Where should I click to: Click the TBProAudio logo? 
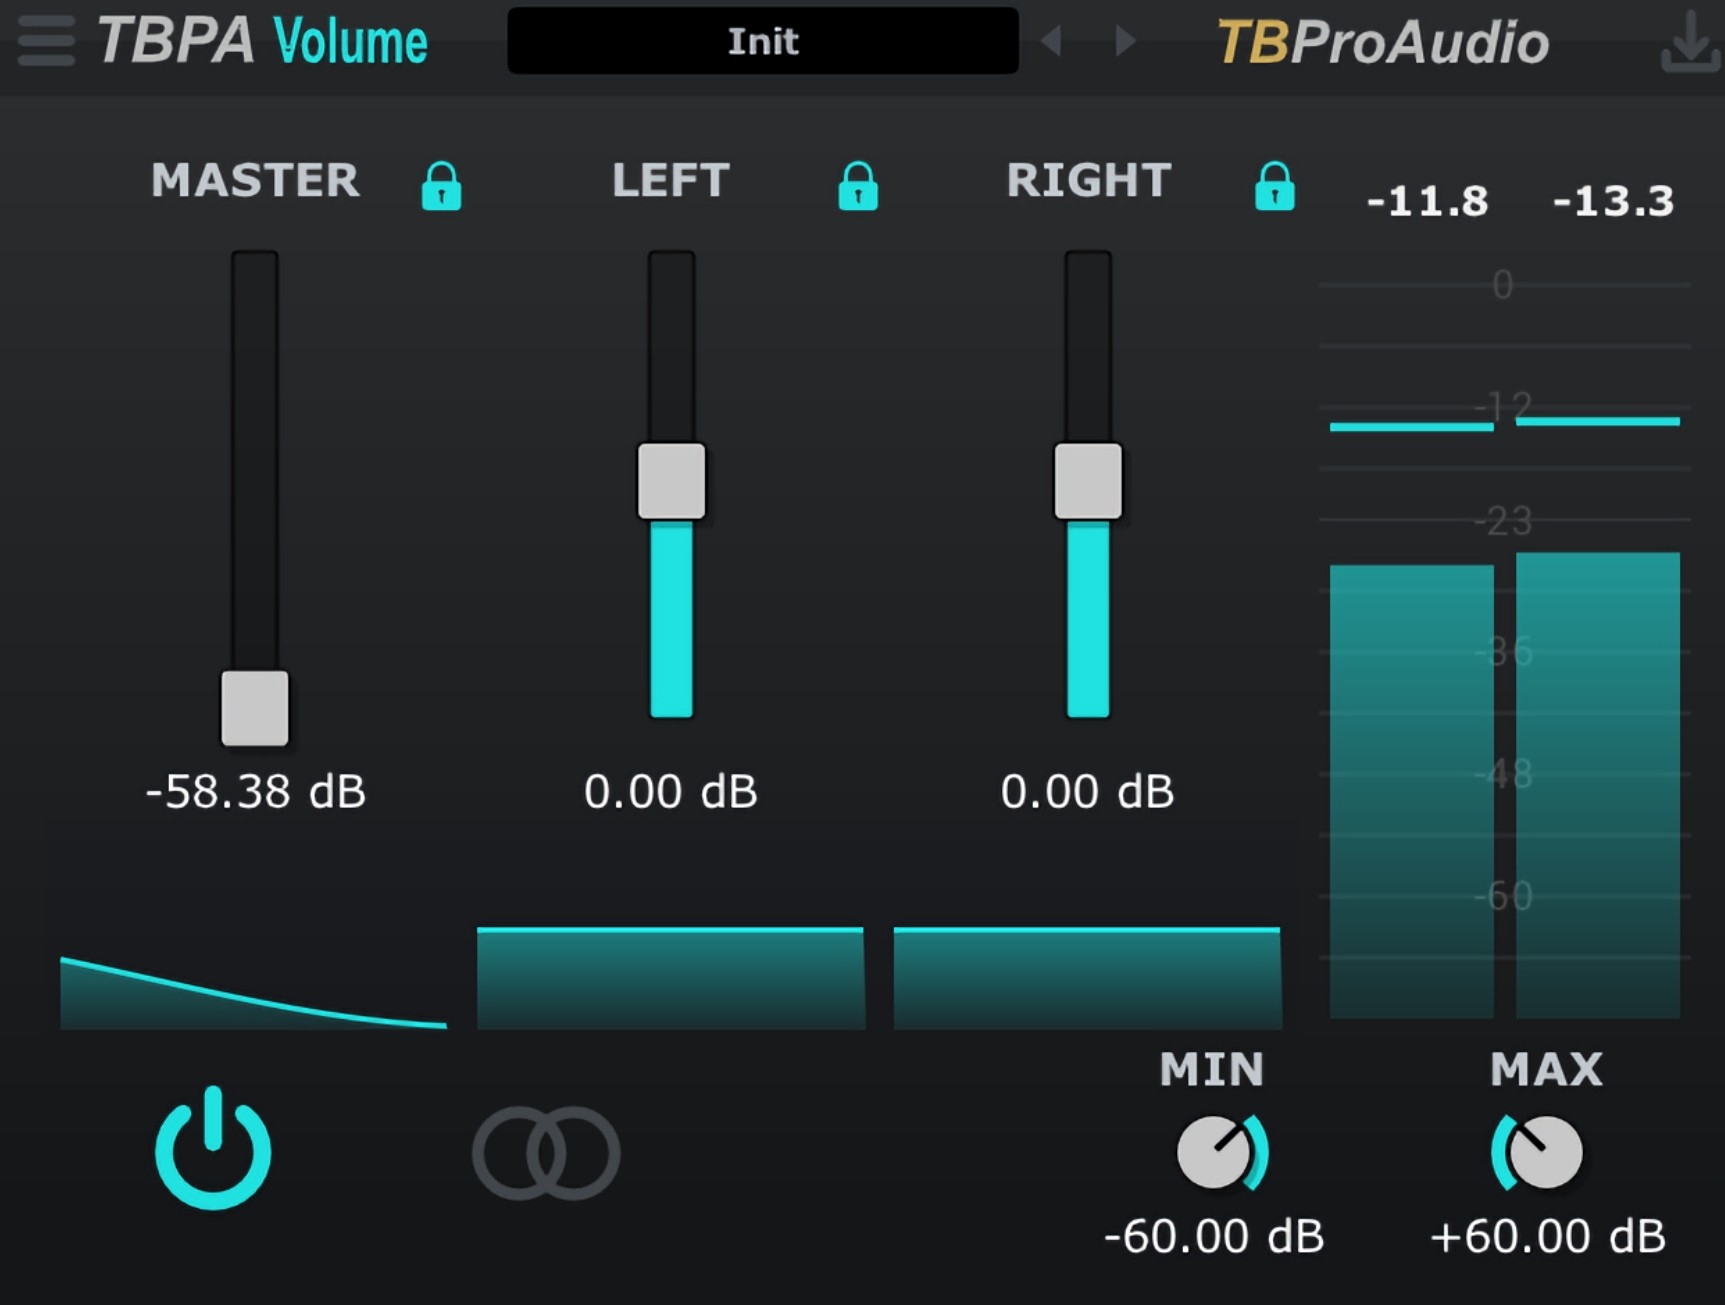1383,42
